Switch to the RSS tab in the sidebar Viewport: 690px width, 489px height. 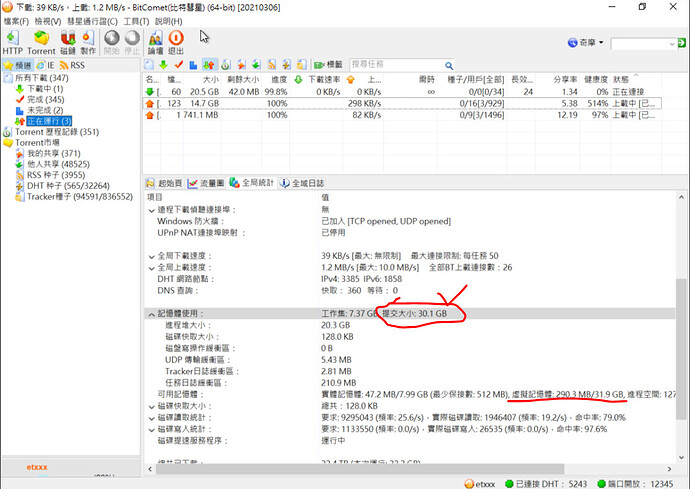pyautogui.click(x=72, y=65)
